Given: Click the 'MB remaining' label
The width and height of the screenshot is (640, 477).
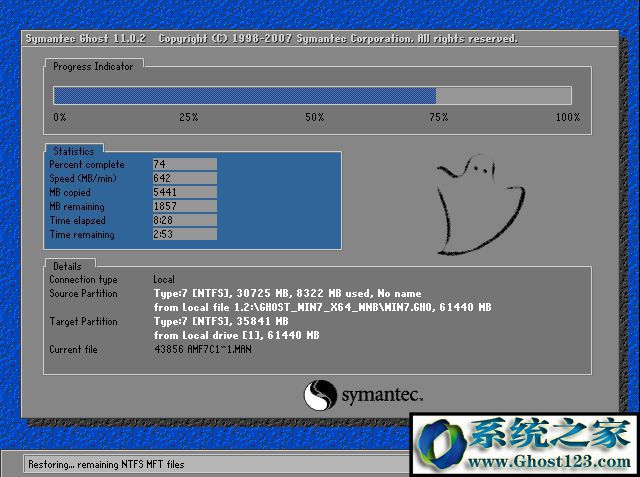Looking at the screenshot, I should pos(77,206).
